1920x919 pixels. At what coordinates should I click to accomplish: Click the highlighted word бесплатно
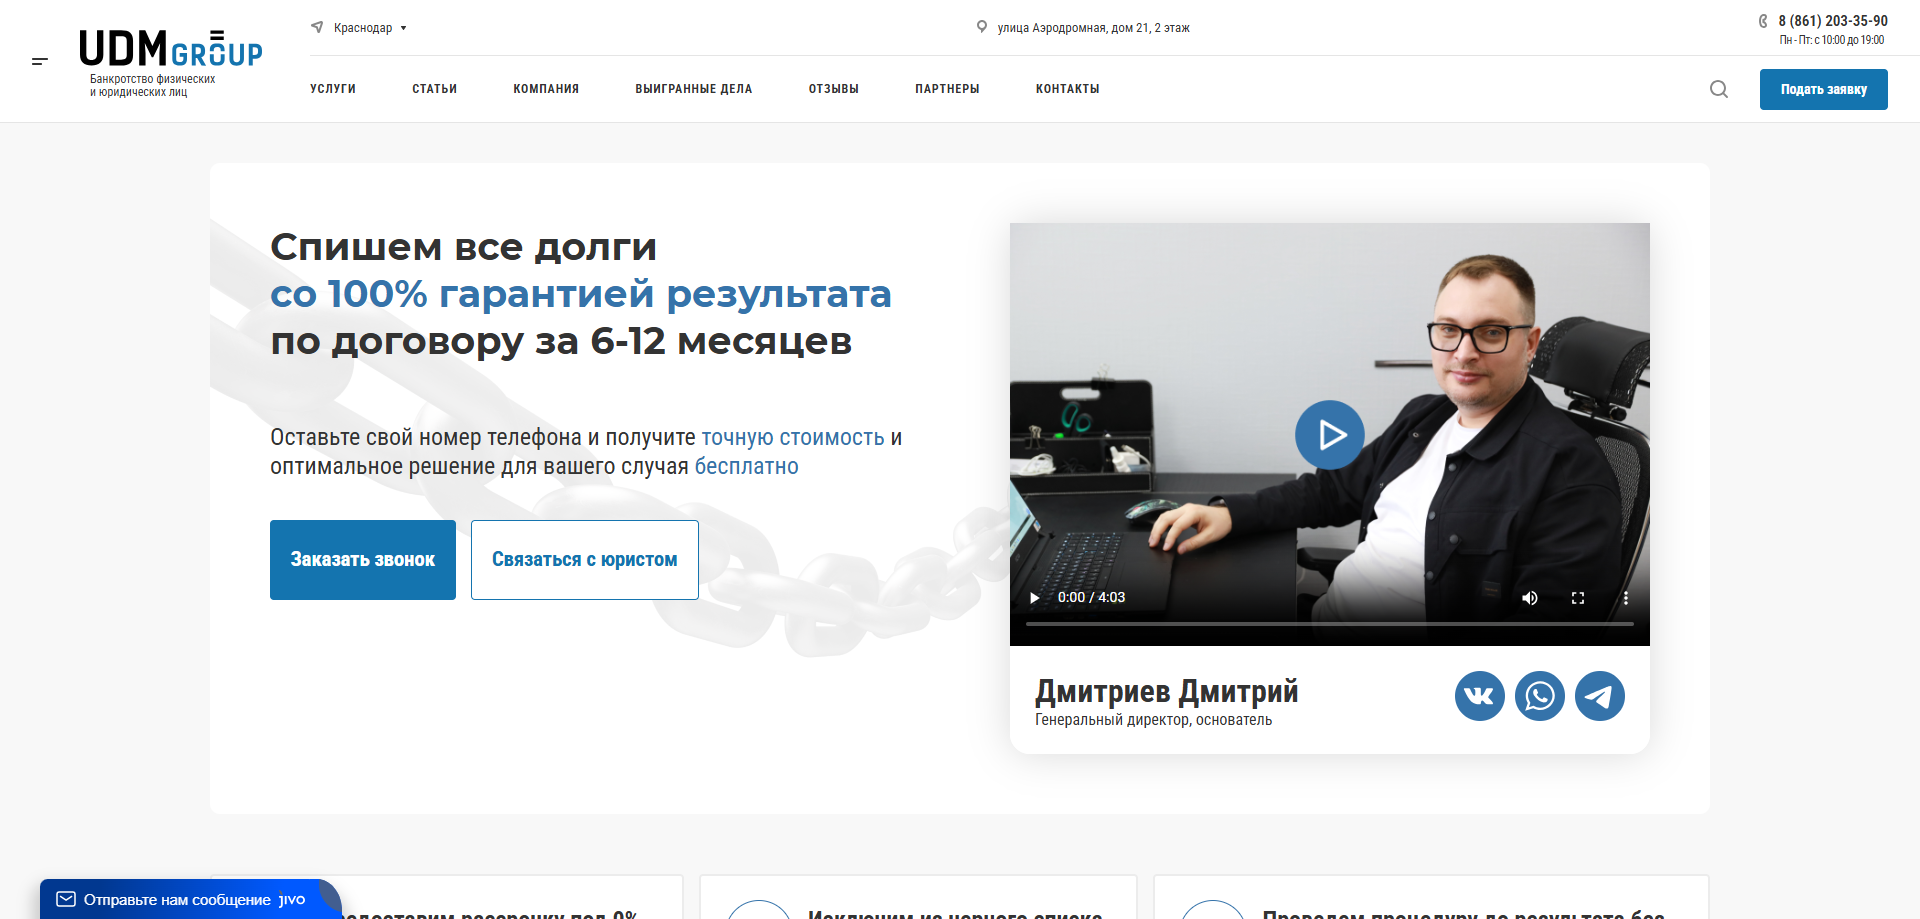(x=747, y=467)
